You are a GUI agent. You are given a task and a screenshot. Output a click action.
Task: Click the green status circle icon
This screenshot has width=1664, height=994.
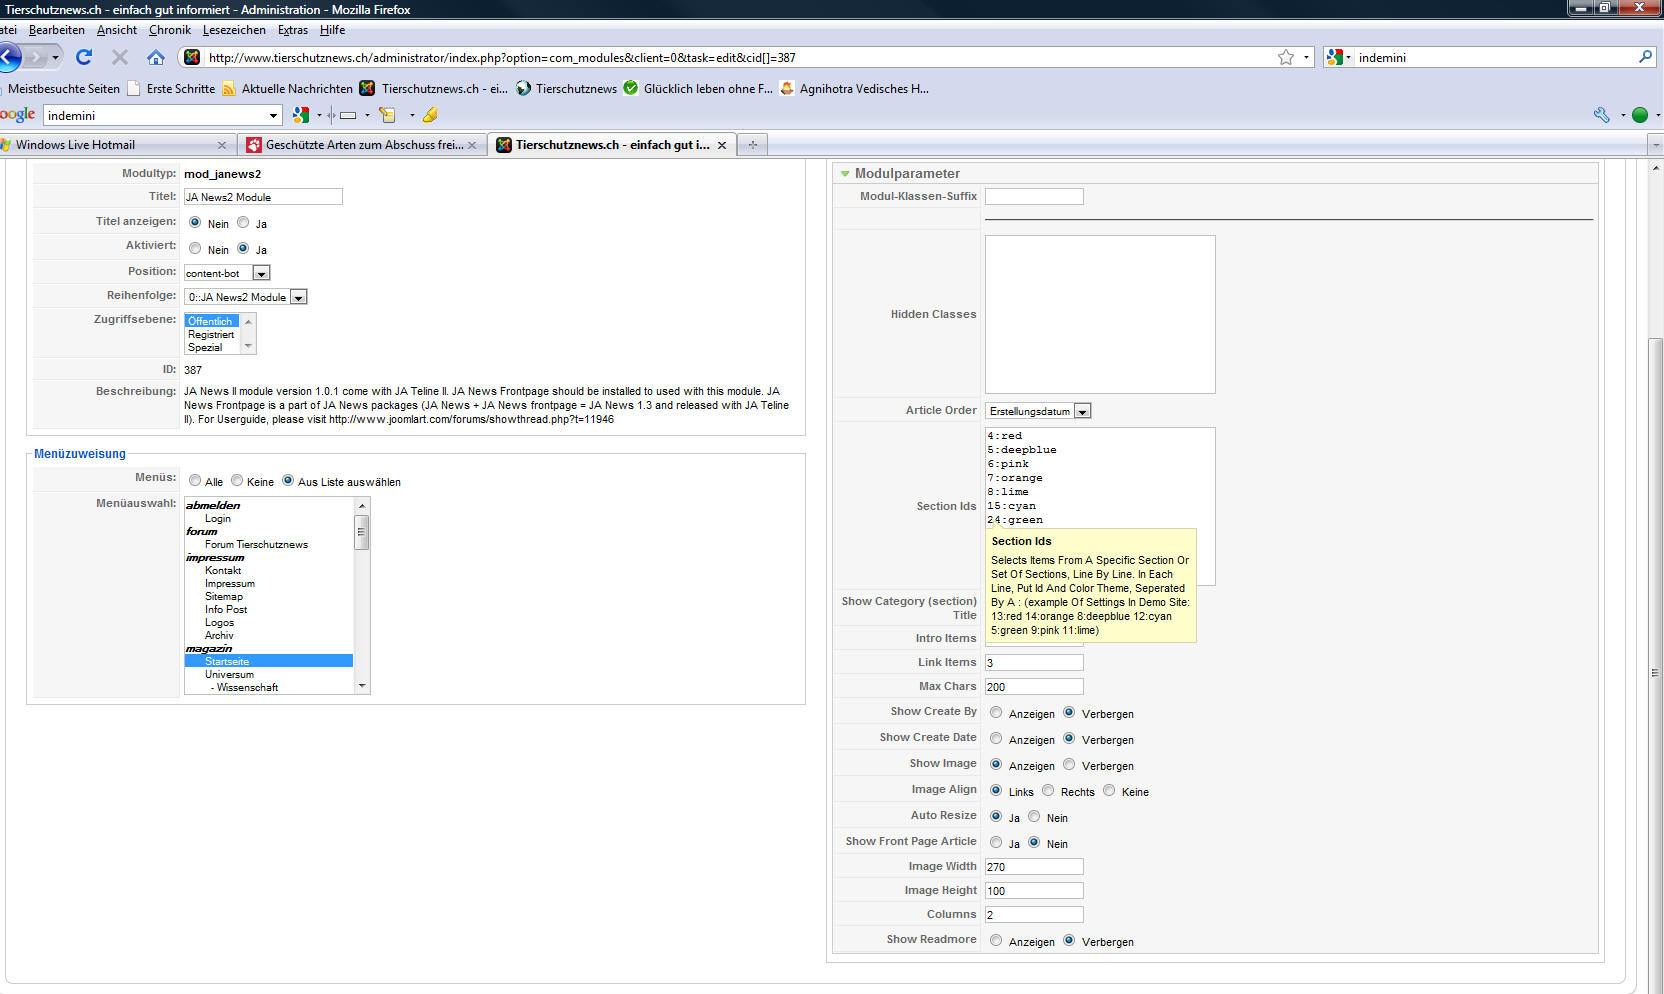click(x=1640, y=115)
